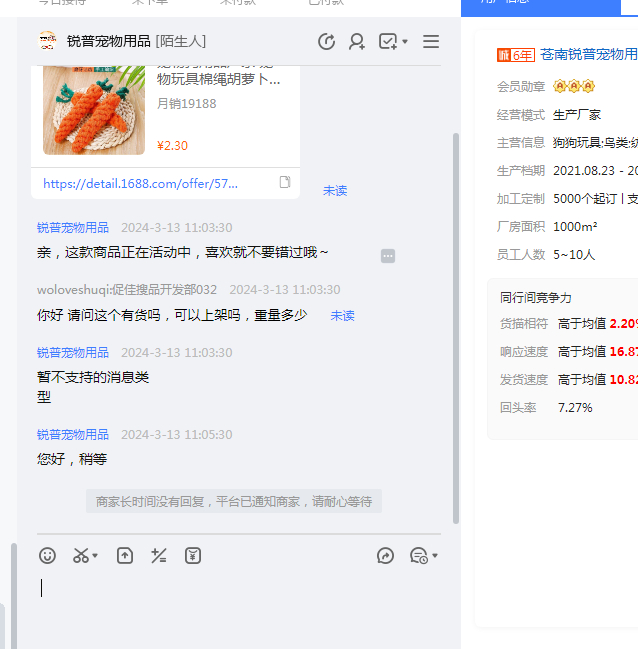The width and height of the screenshot is (638, 649).
Task: Click the forward arrow icon in toolbar
Action: click(385, 556)
